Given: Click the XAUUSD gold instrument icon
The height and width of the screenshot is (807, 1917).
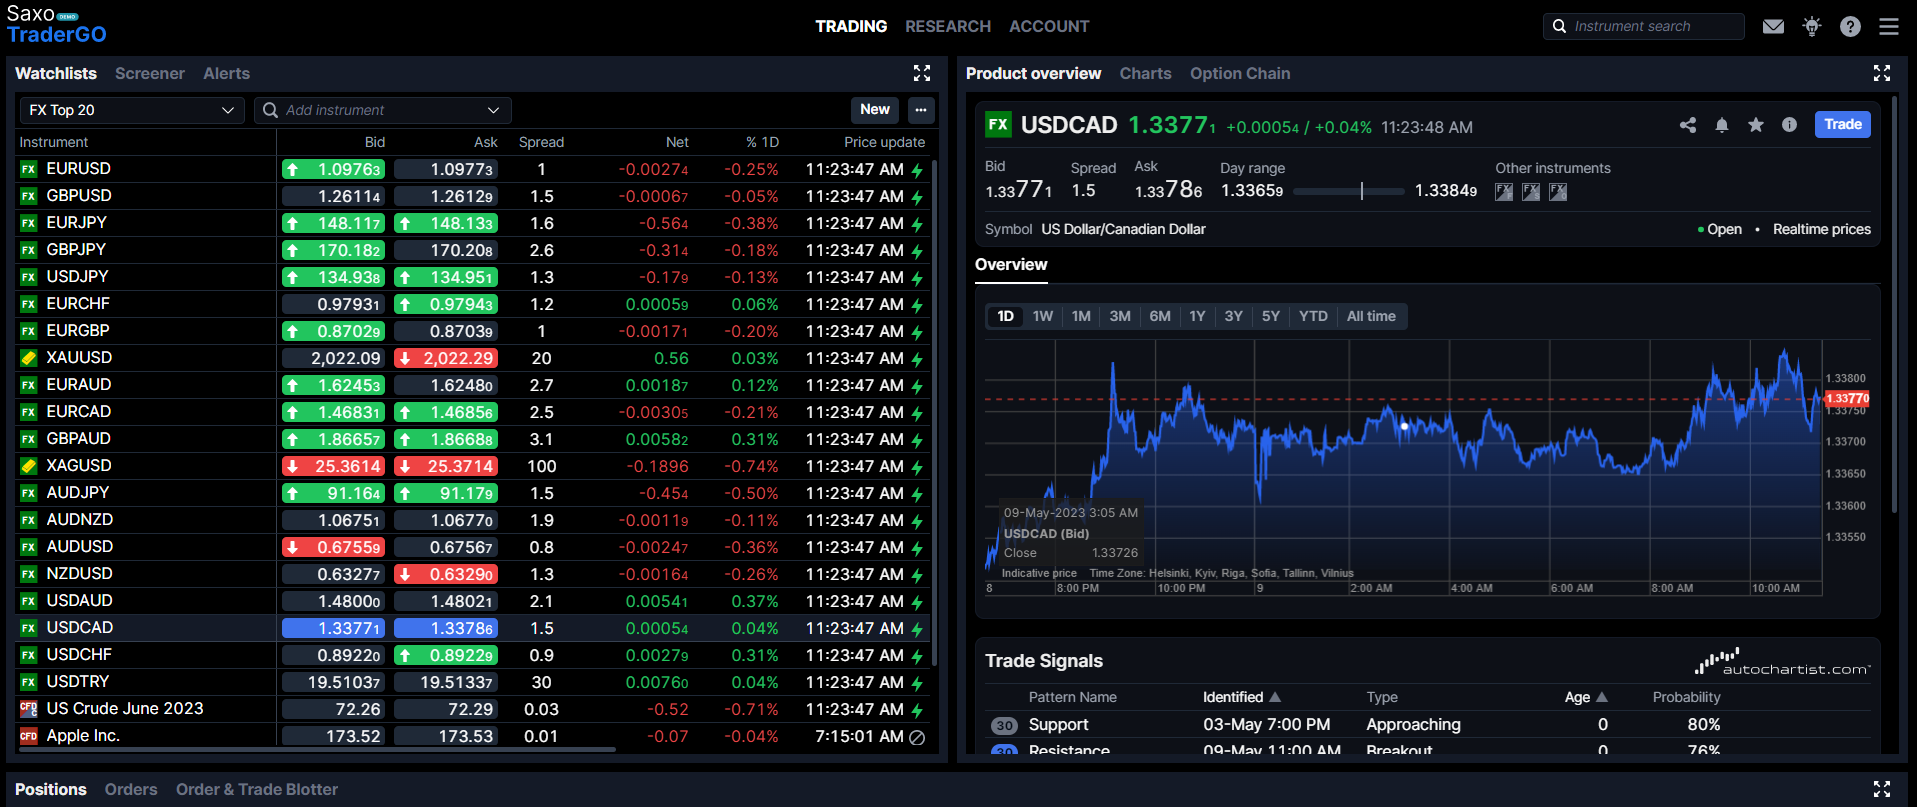Looking at the screenshot, I should (29, 358).
